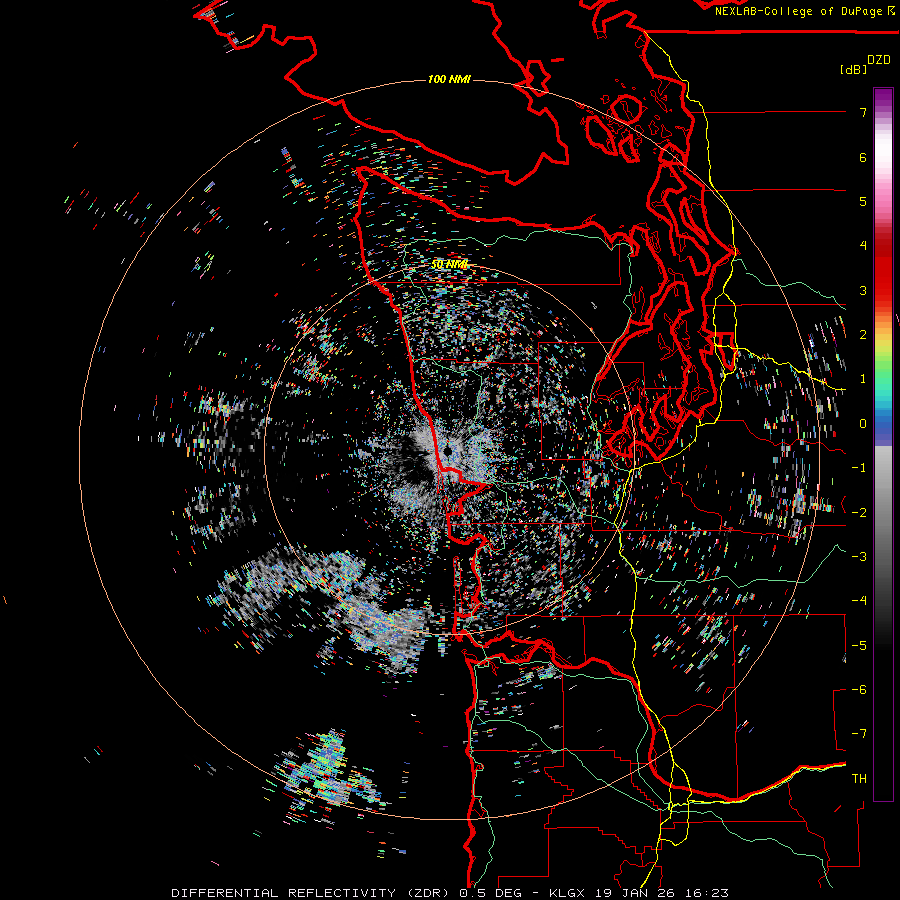The width and height of the screenshot is (900, 900).
Task: Click the KLGX station identifier text
Action: point(569,893)
